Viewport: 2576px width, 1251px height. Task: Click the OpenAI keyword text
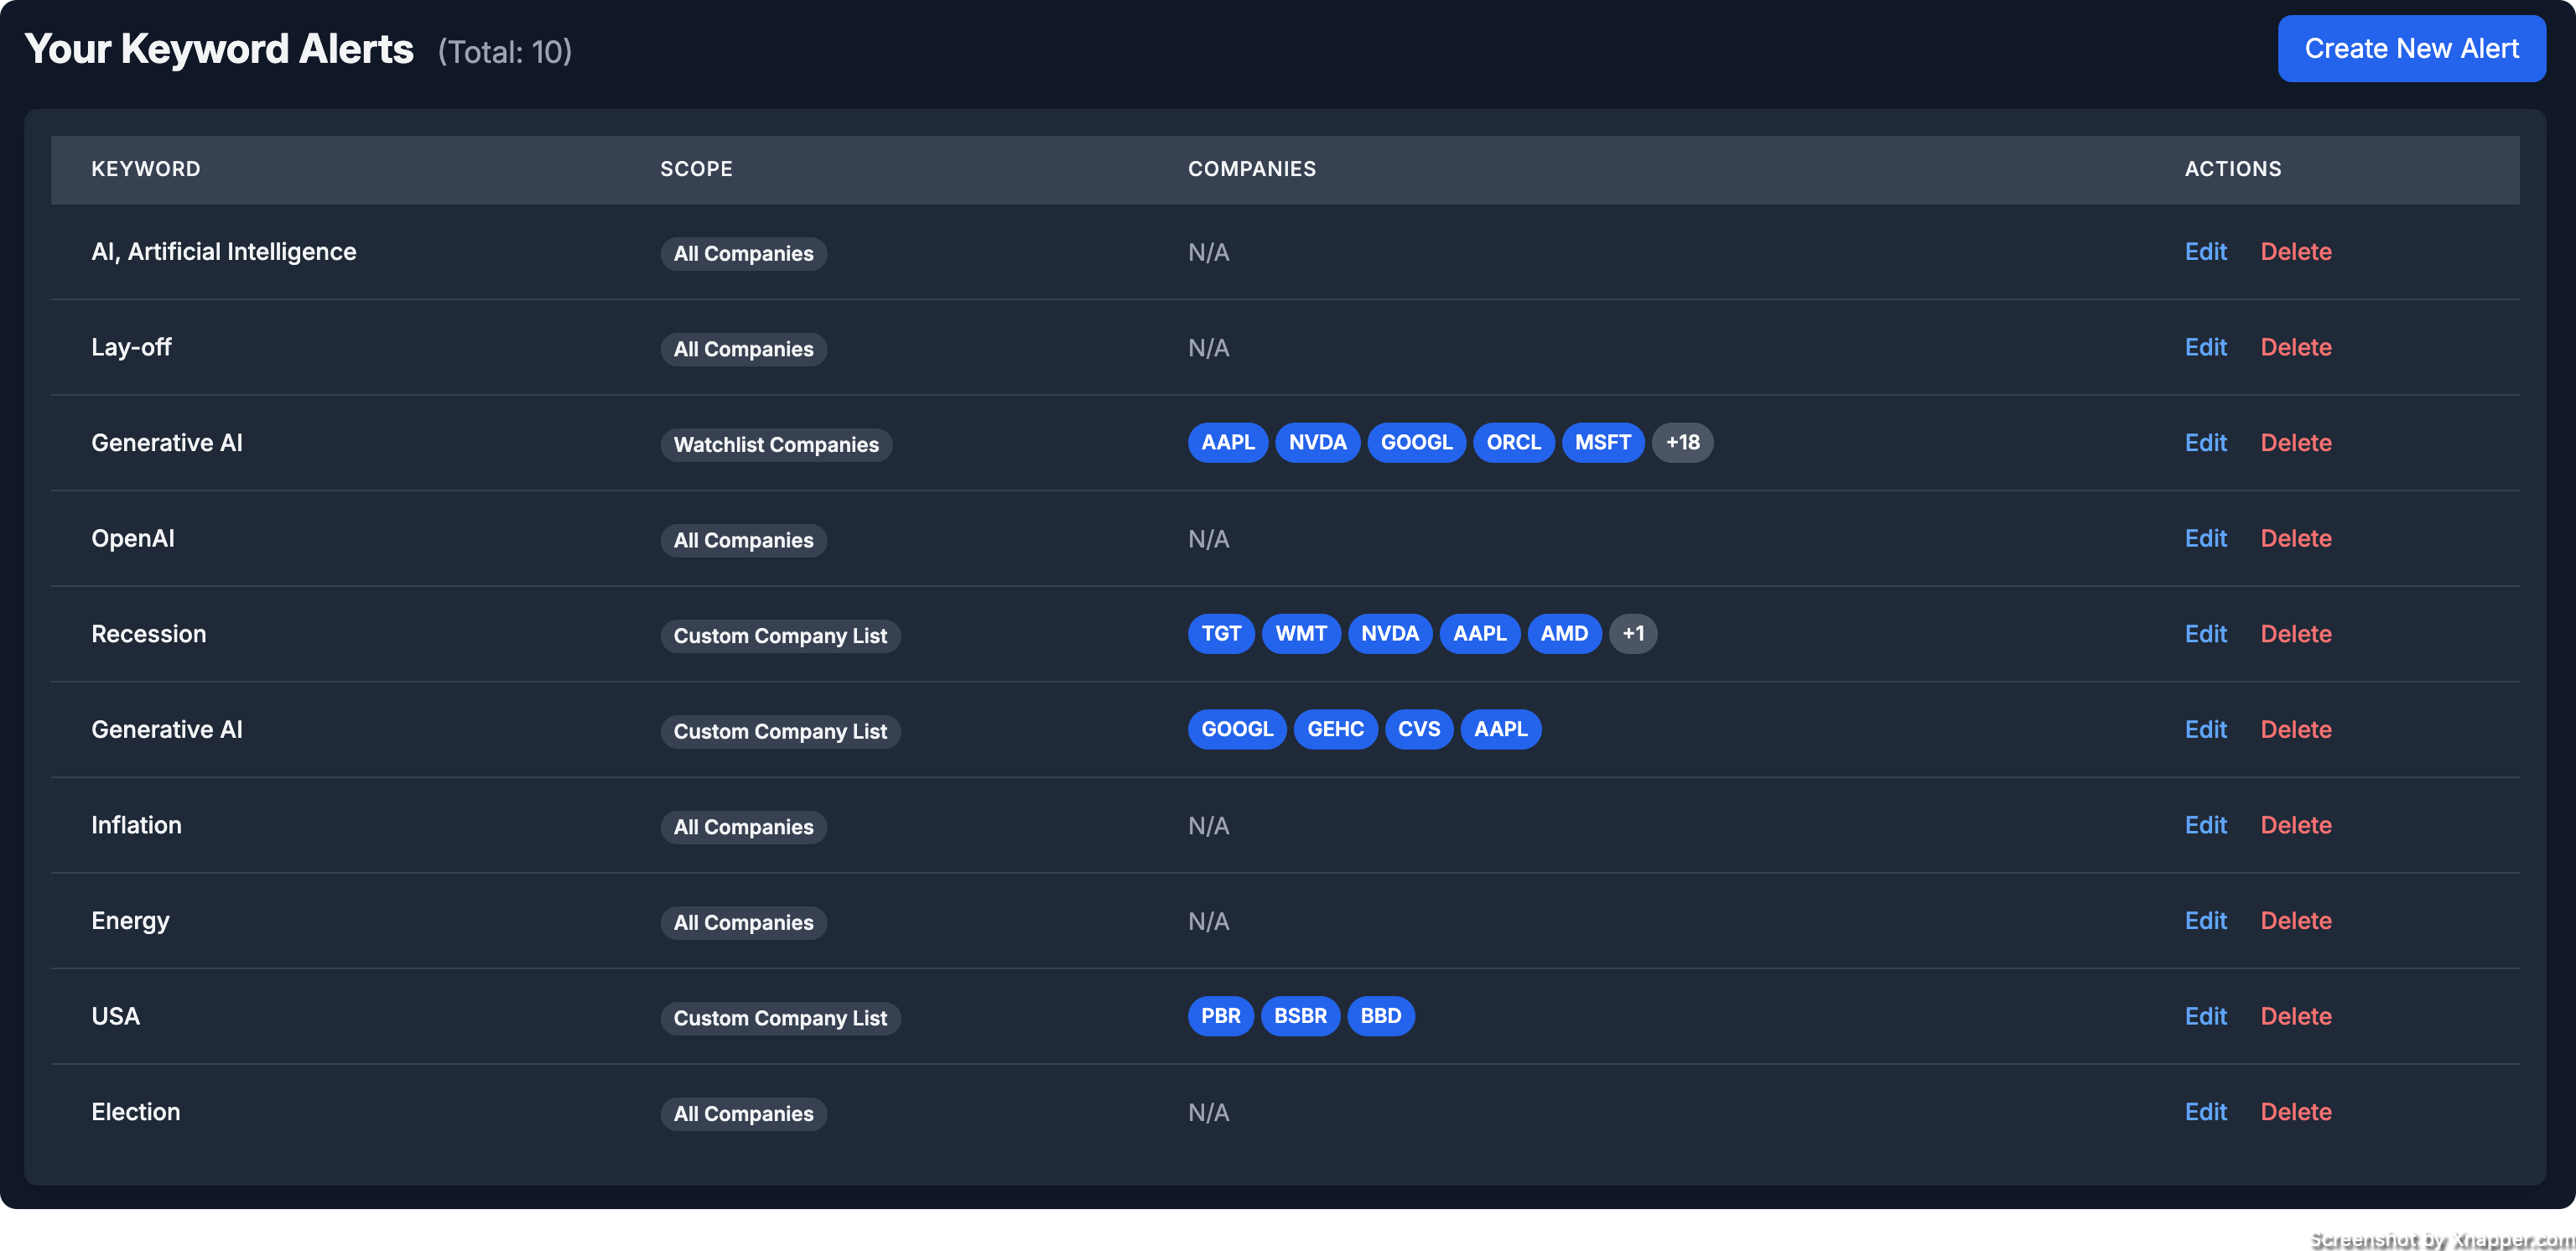133,538
